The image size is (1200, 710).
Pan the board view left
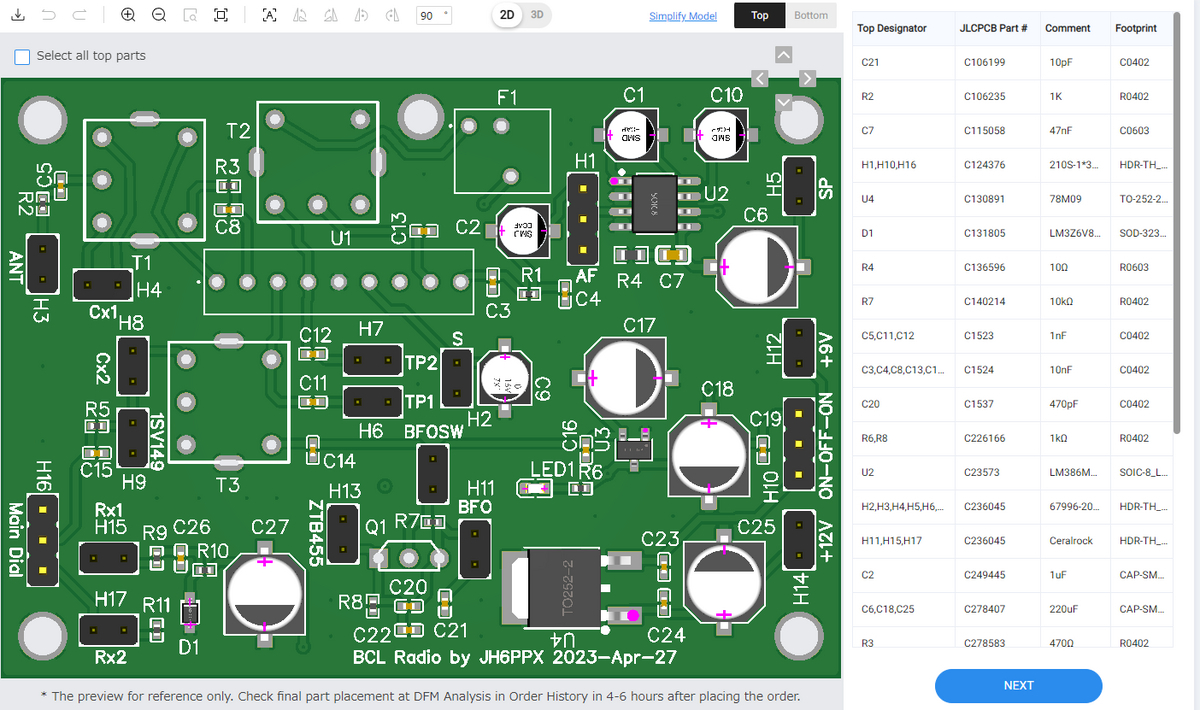[x=759, y=78]
